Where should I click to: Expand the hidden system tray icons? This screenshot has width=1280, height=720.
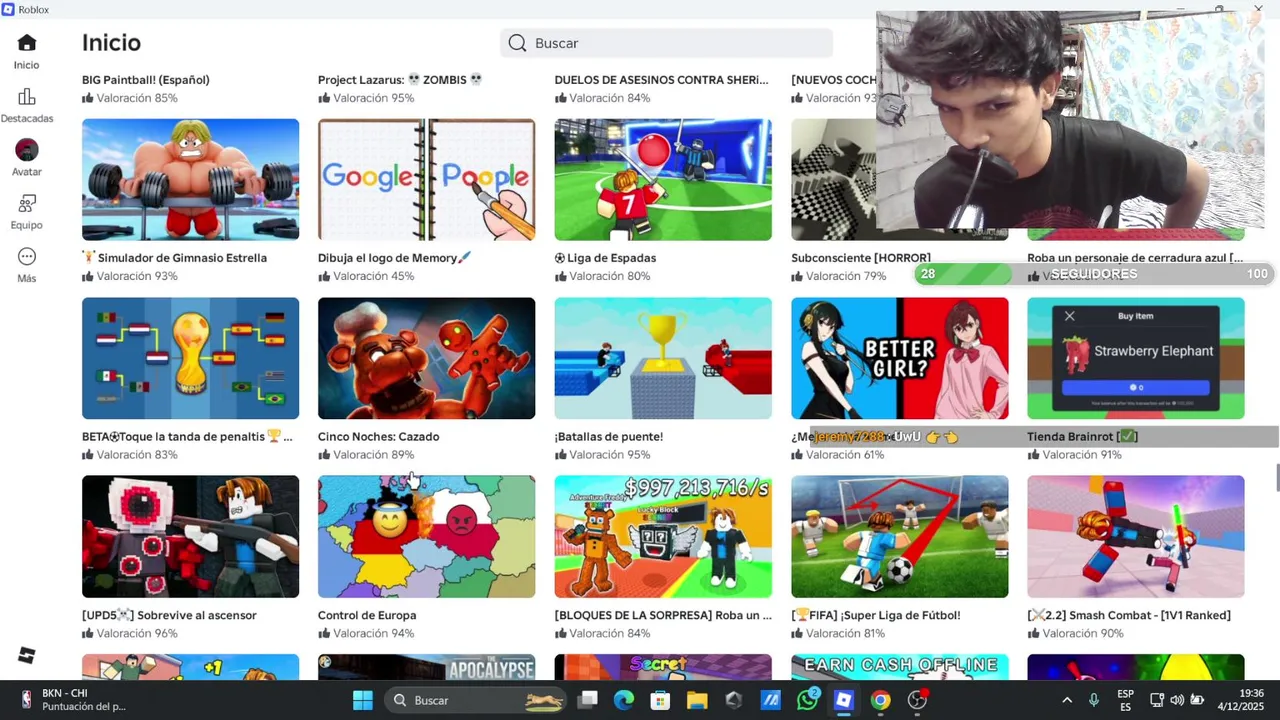[1067, 700]
